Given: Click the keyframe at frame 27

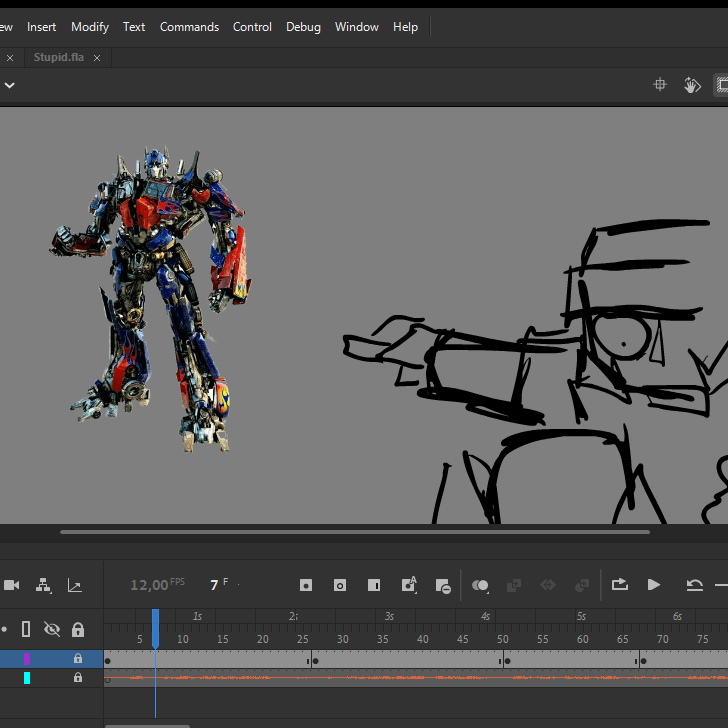Looking at the screenshot, I should pyautogui.click(x=315, y=661).
